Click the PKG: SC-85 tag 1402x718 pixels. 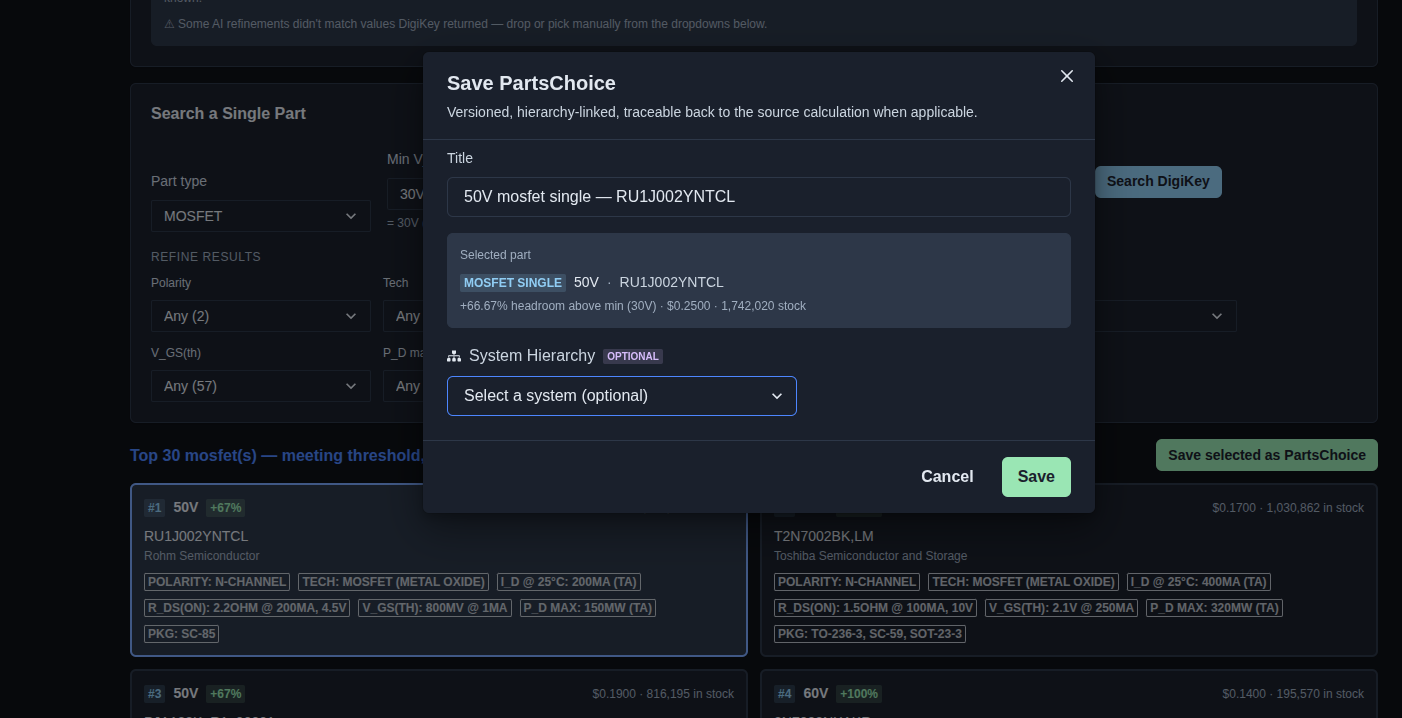click(181, 634)
